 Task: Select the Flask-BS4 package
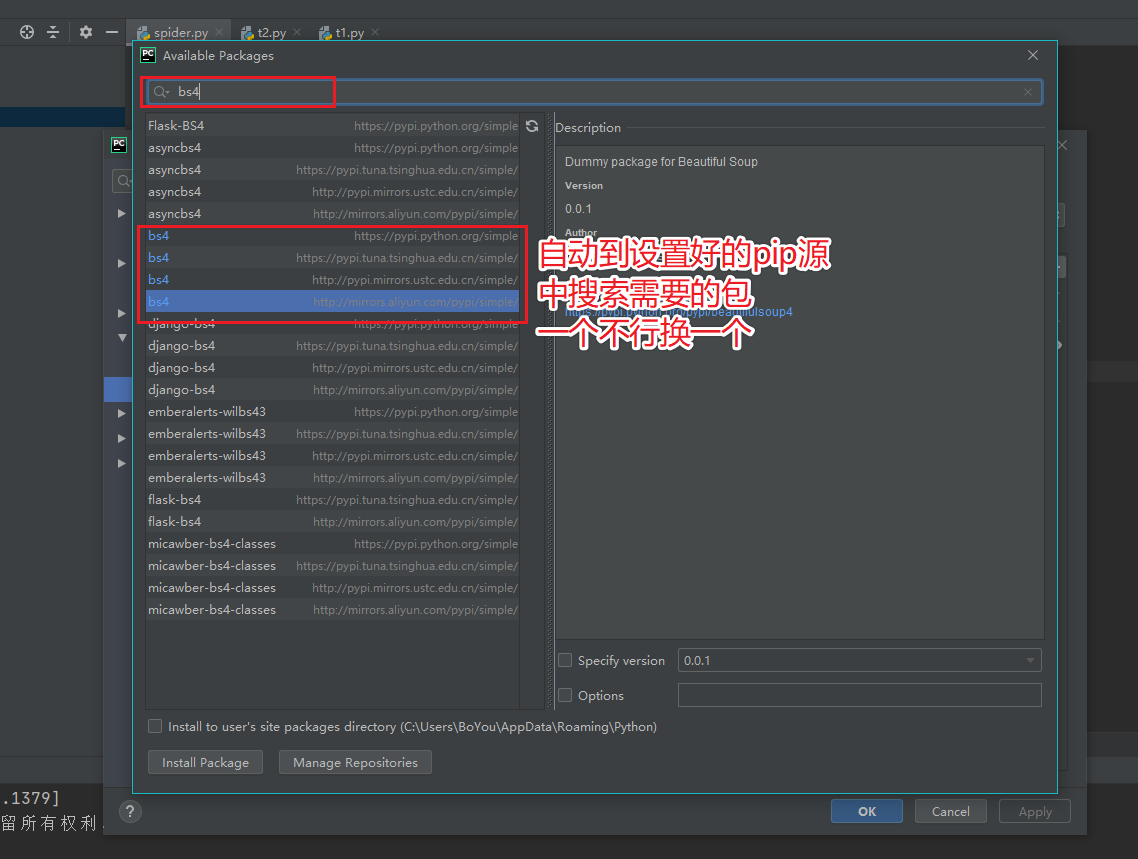click(x=332, y=126)
